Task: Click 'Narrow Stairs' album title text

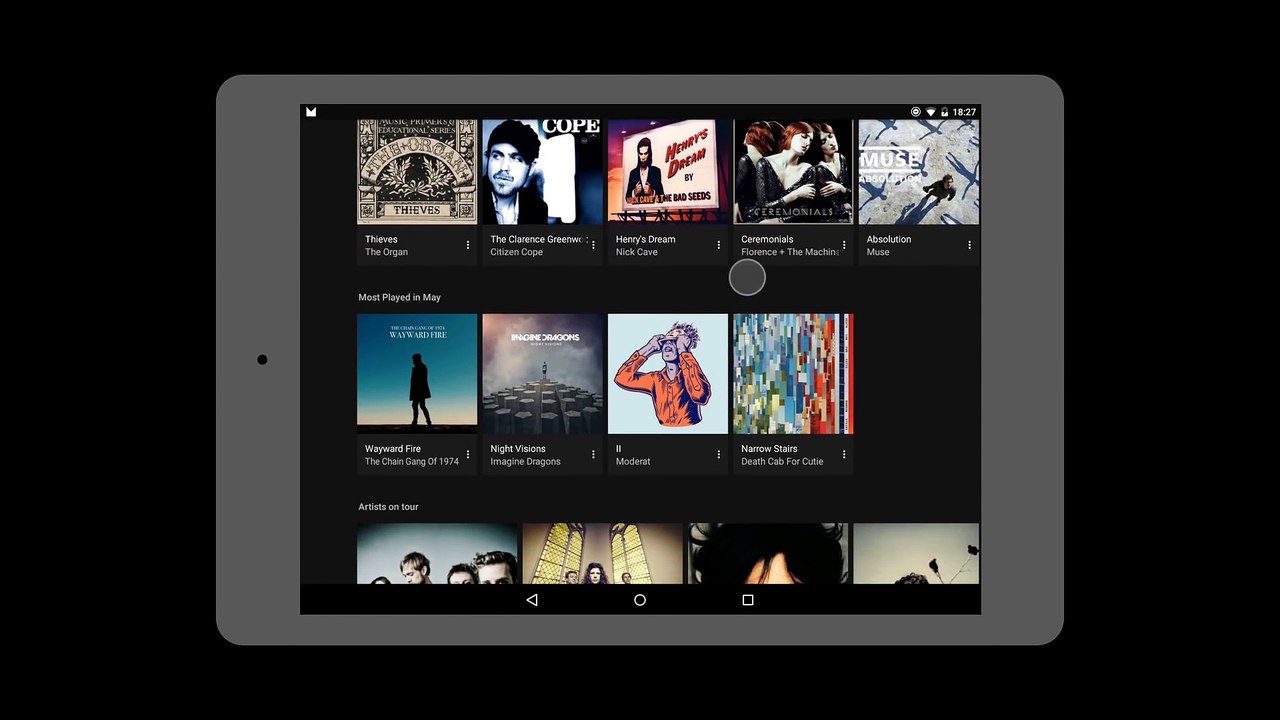Action: 769,449
